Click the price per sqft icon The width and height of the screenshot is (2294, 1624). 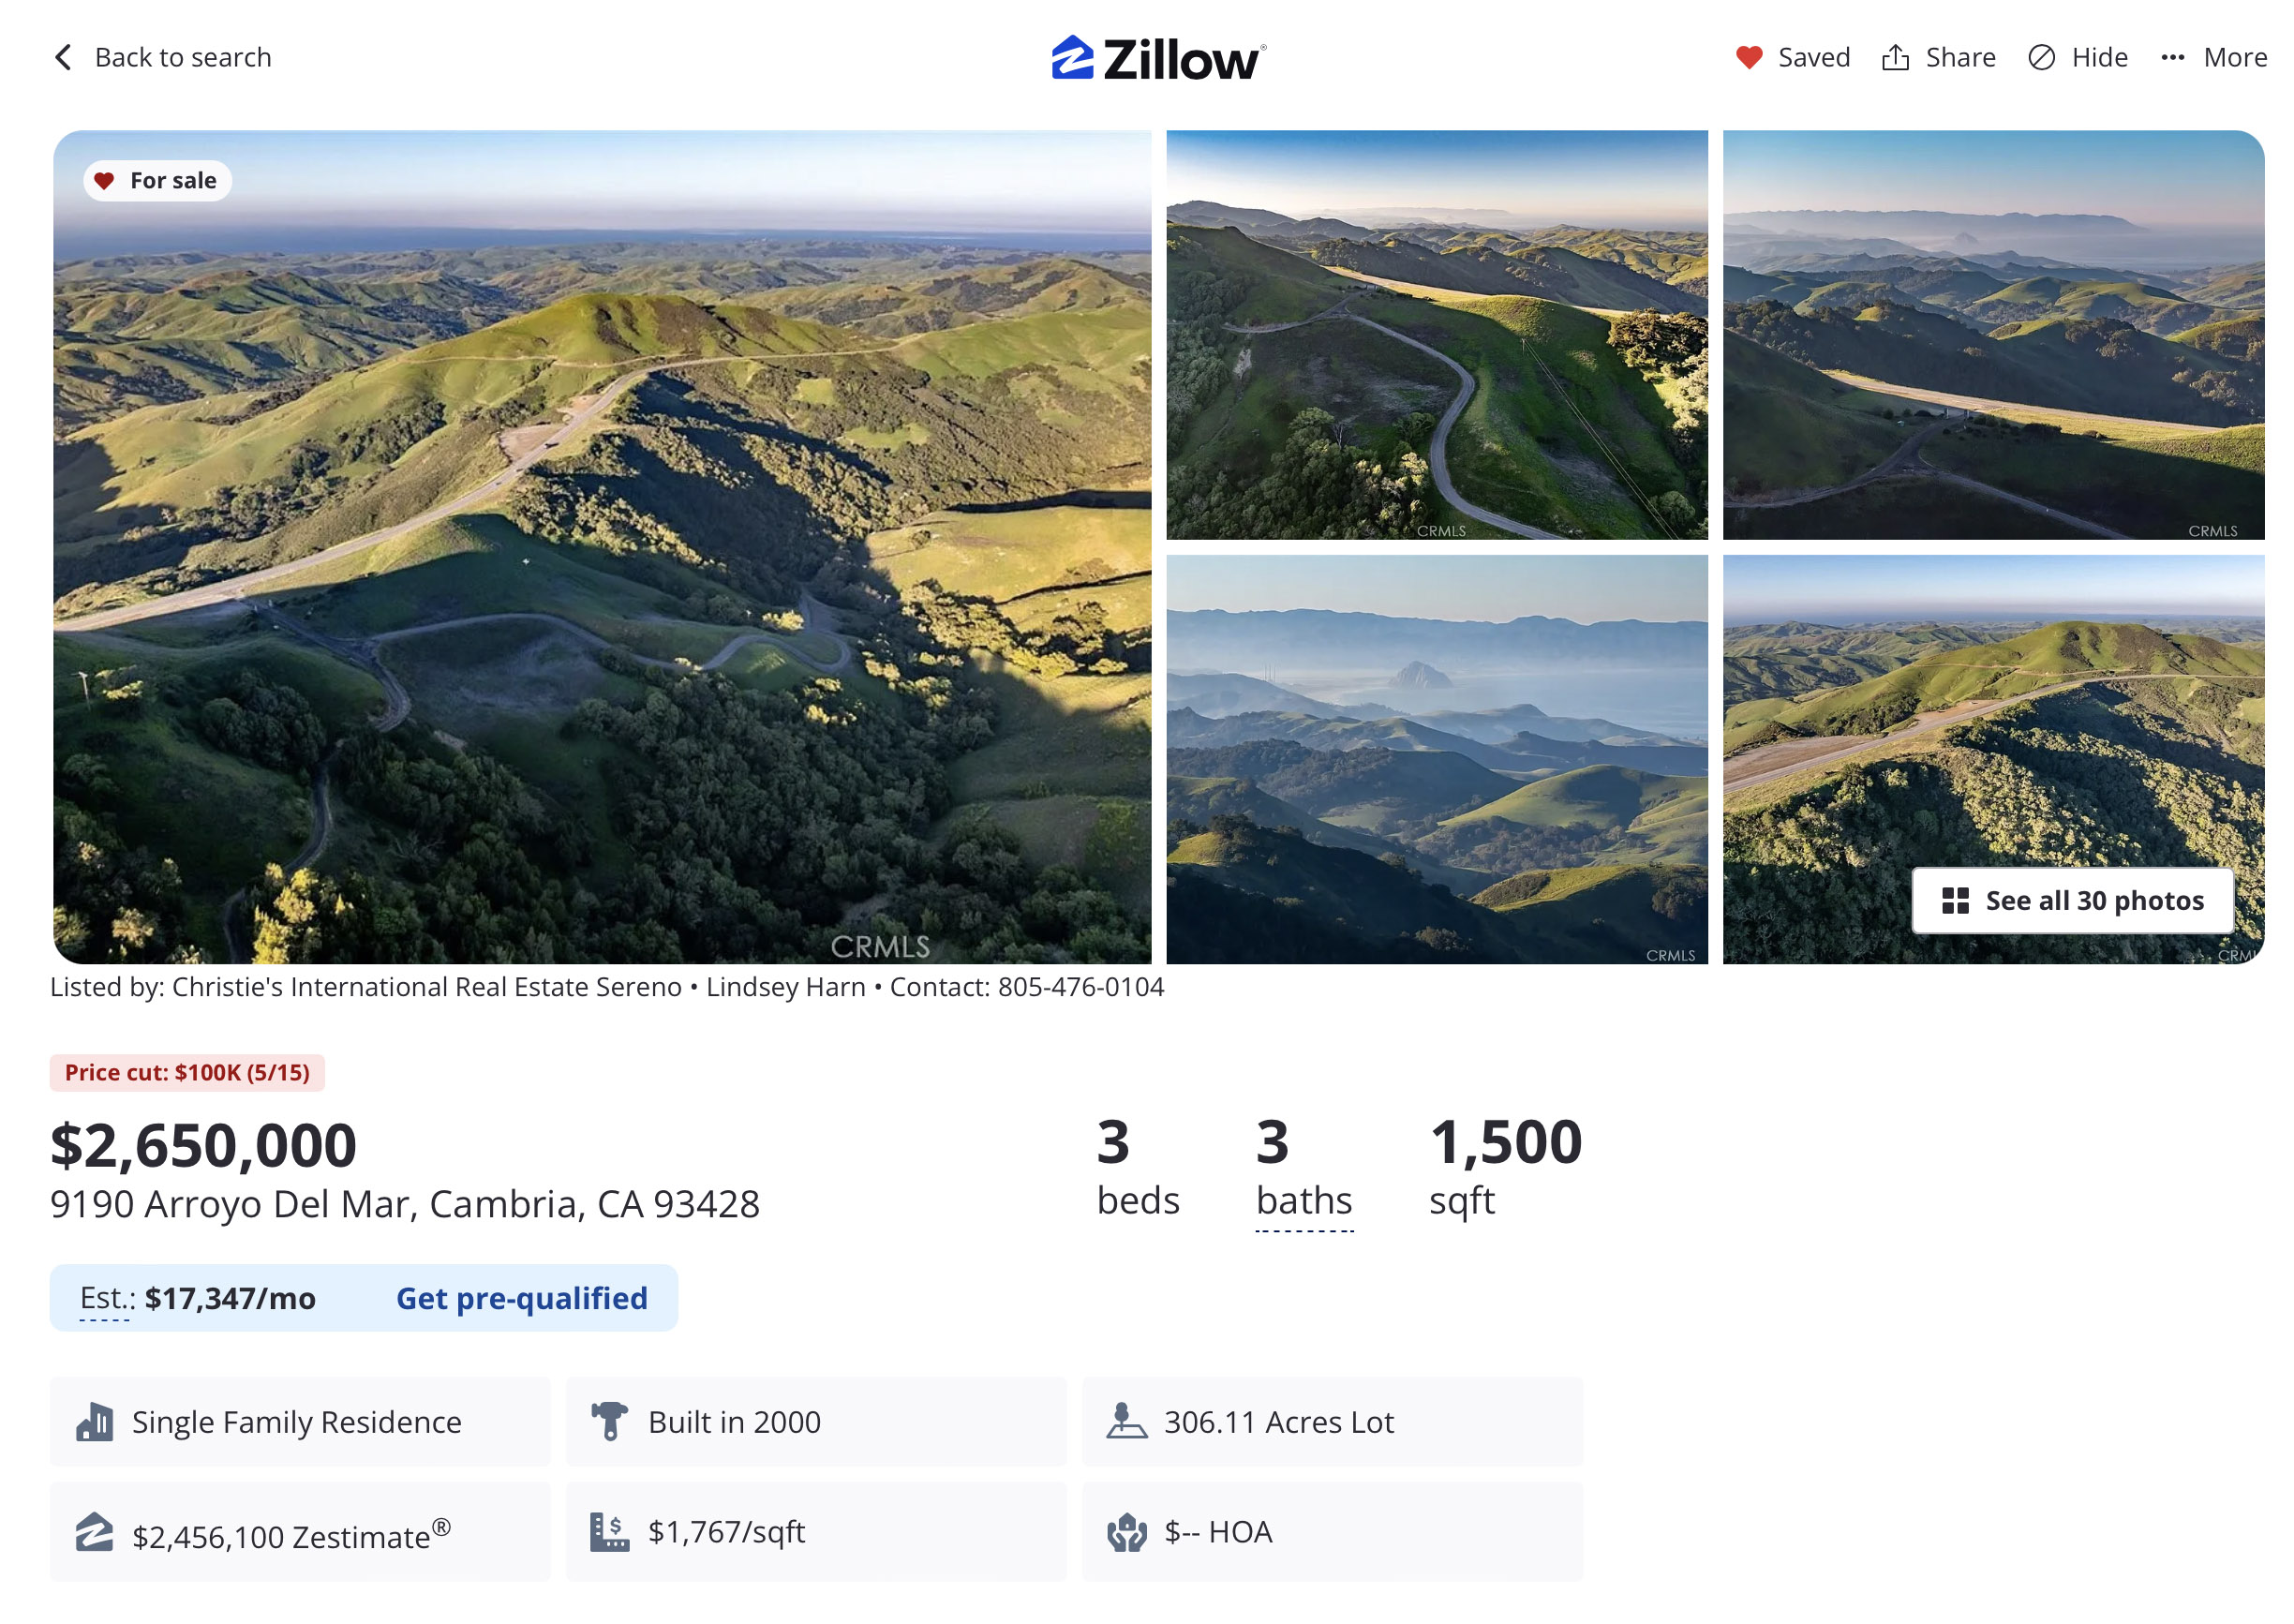coord(608,1531)
